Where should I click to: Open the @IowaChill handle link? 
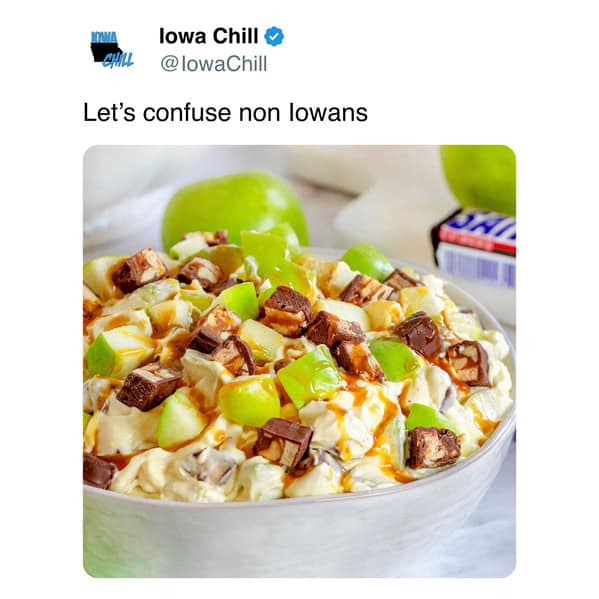(x=214, y=63)
